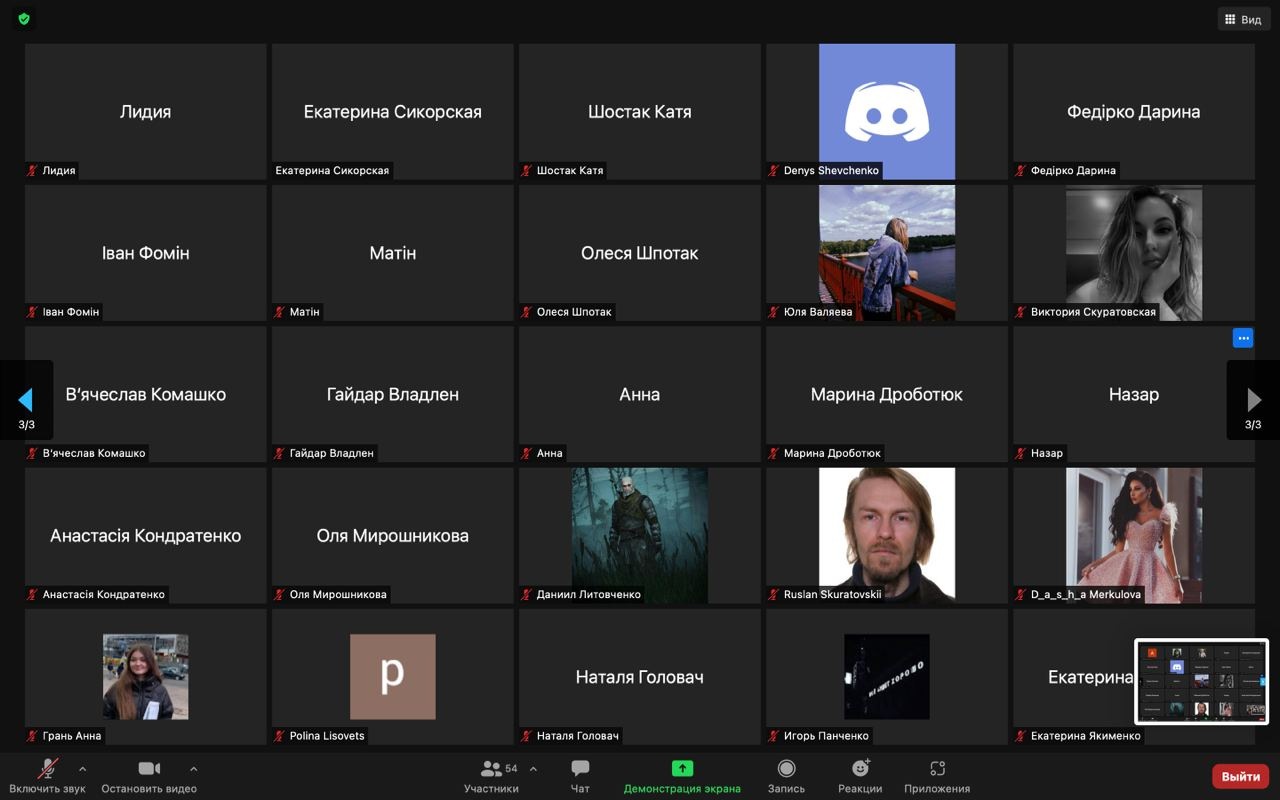This screenshot has width=1280, height=800.
Task: Go to previous gallery page arrow
Action: [26, 400]
